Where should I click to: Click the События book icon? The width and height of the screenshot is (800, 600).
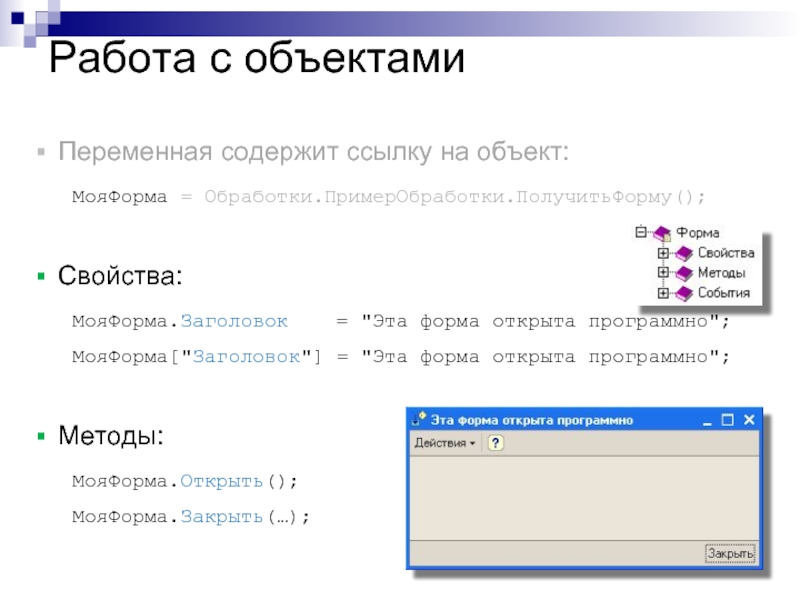click(683, 293)
